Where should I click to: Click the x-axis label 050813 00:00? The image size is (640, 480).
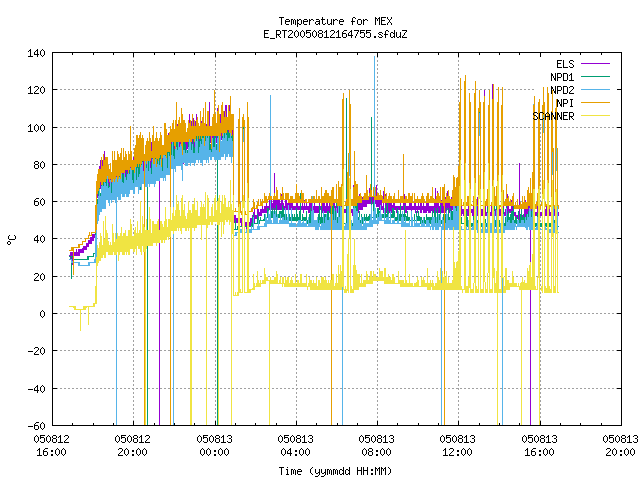pyautogui.click(x=214, y=446)
